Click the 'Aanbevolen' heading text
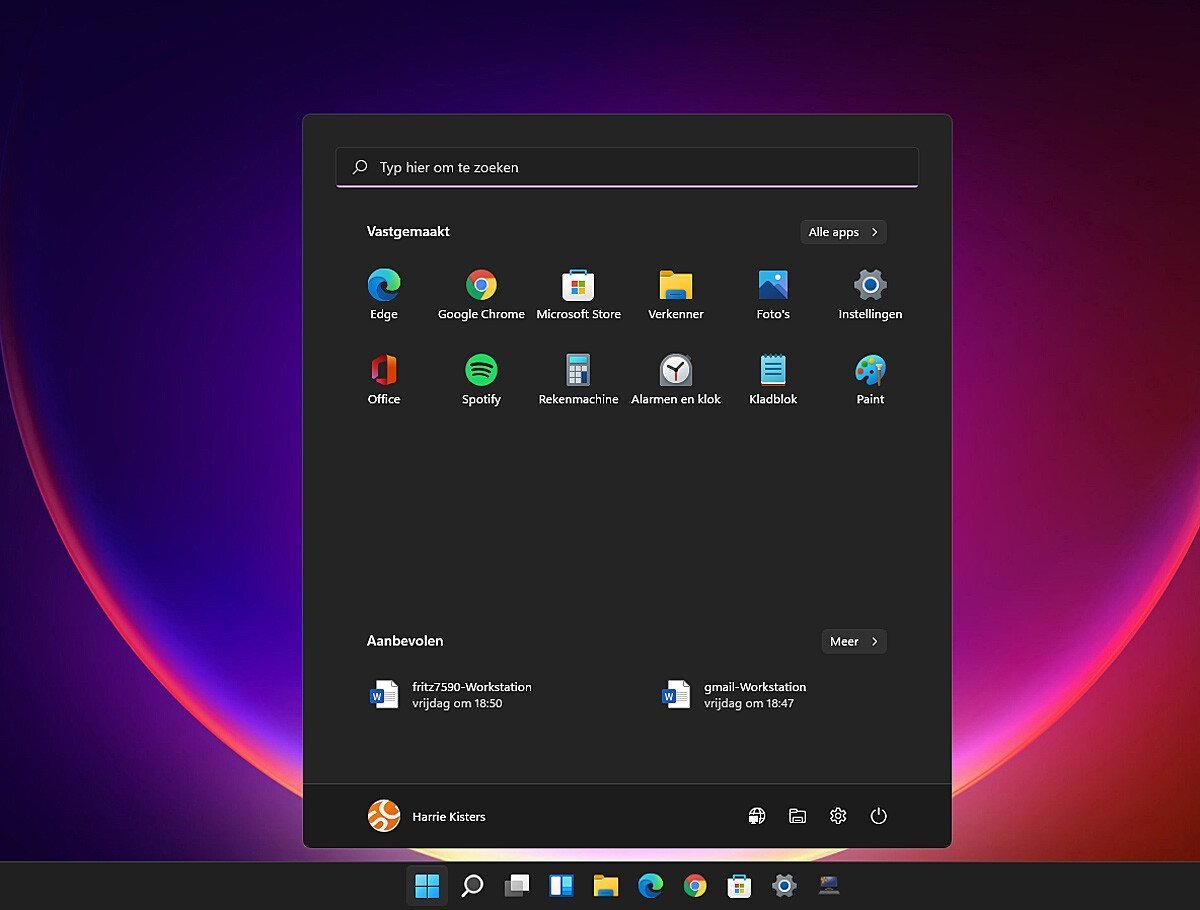 point(405,641)
